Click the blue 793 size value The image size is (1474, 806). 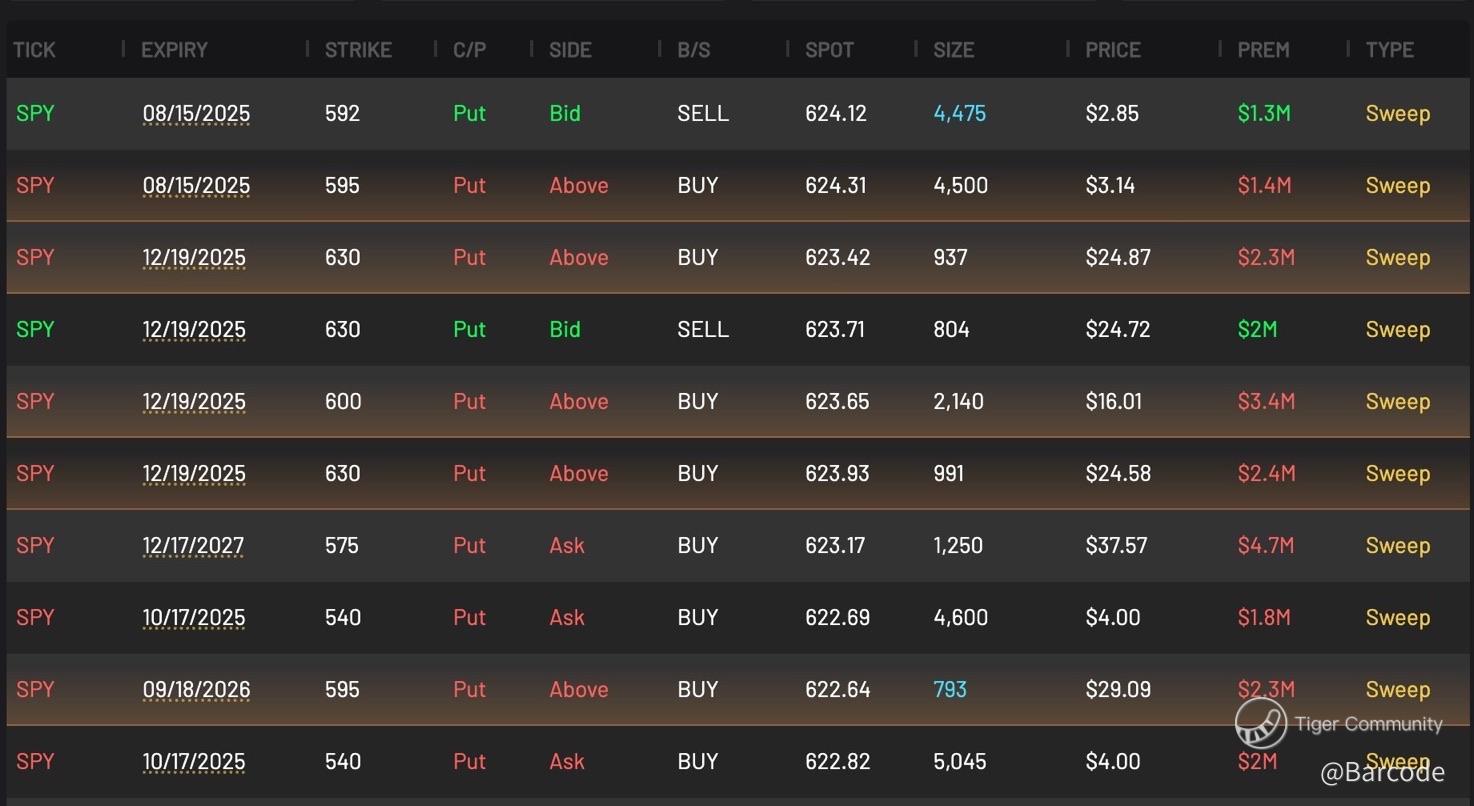coord(949,690)
